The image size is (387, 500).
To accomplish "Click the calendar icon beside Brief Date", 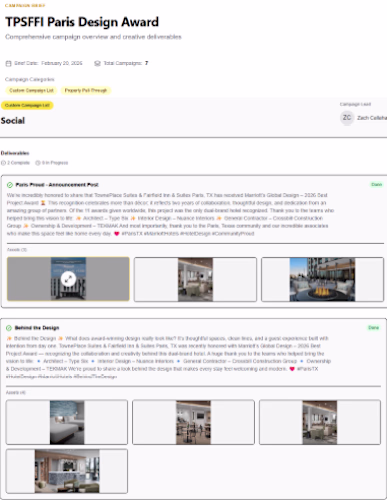I will pos(8,63).
